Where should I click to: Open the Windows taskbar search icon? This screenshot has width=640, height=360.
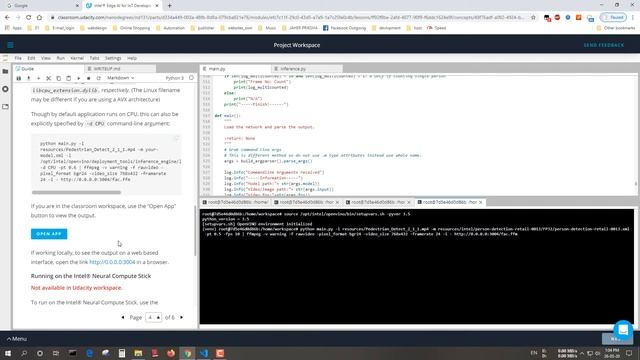point(24,353)
